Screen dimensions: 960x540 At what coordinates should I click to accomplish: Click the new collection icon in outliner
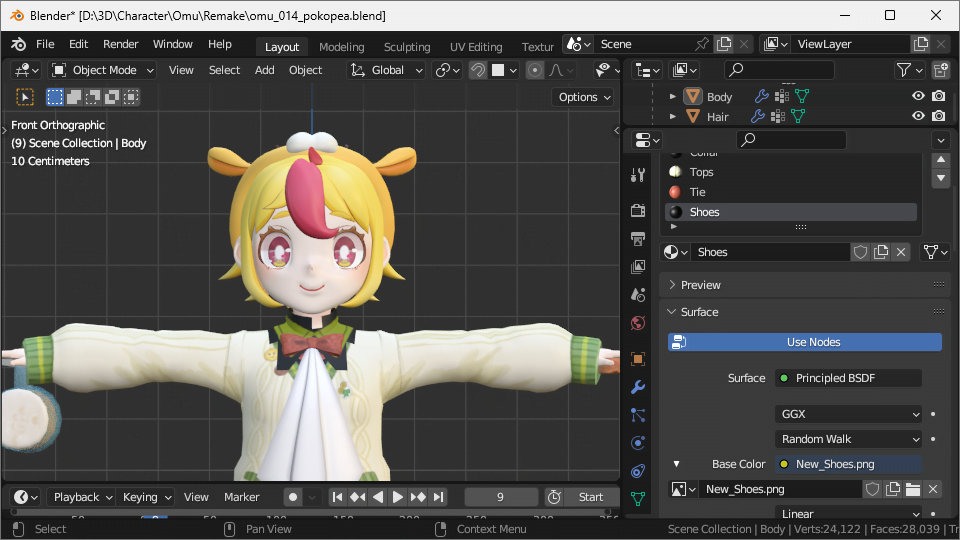[x=940, y=70]
